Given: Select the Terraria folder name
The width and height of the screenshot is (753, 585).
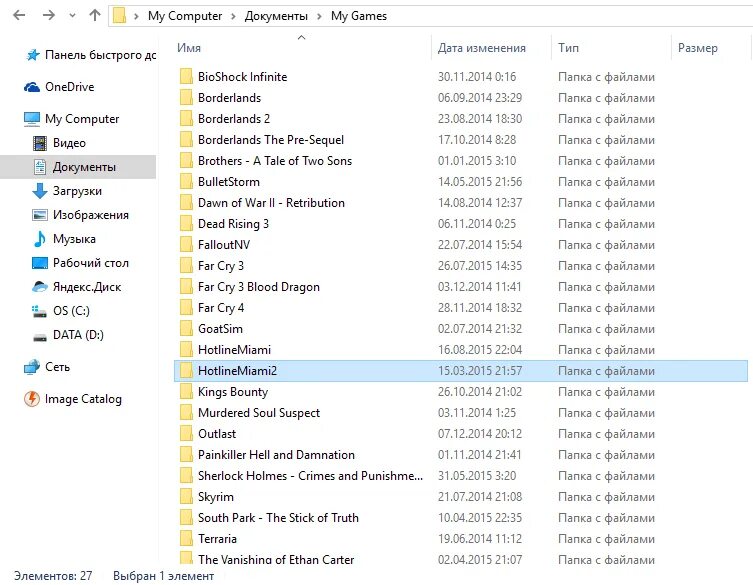Looking at the screenshot, I should pos(217,539).
